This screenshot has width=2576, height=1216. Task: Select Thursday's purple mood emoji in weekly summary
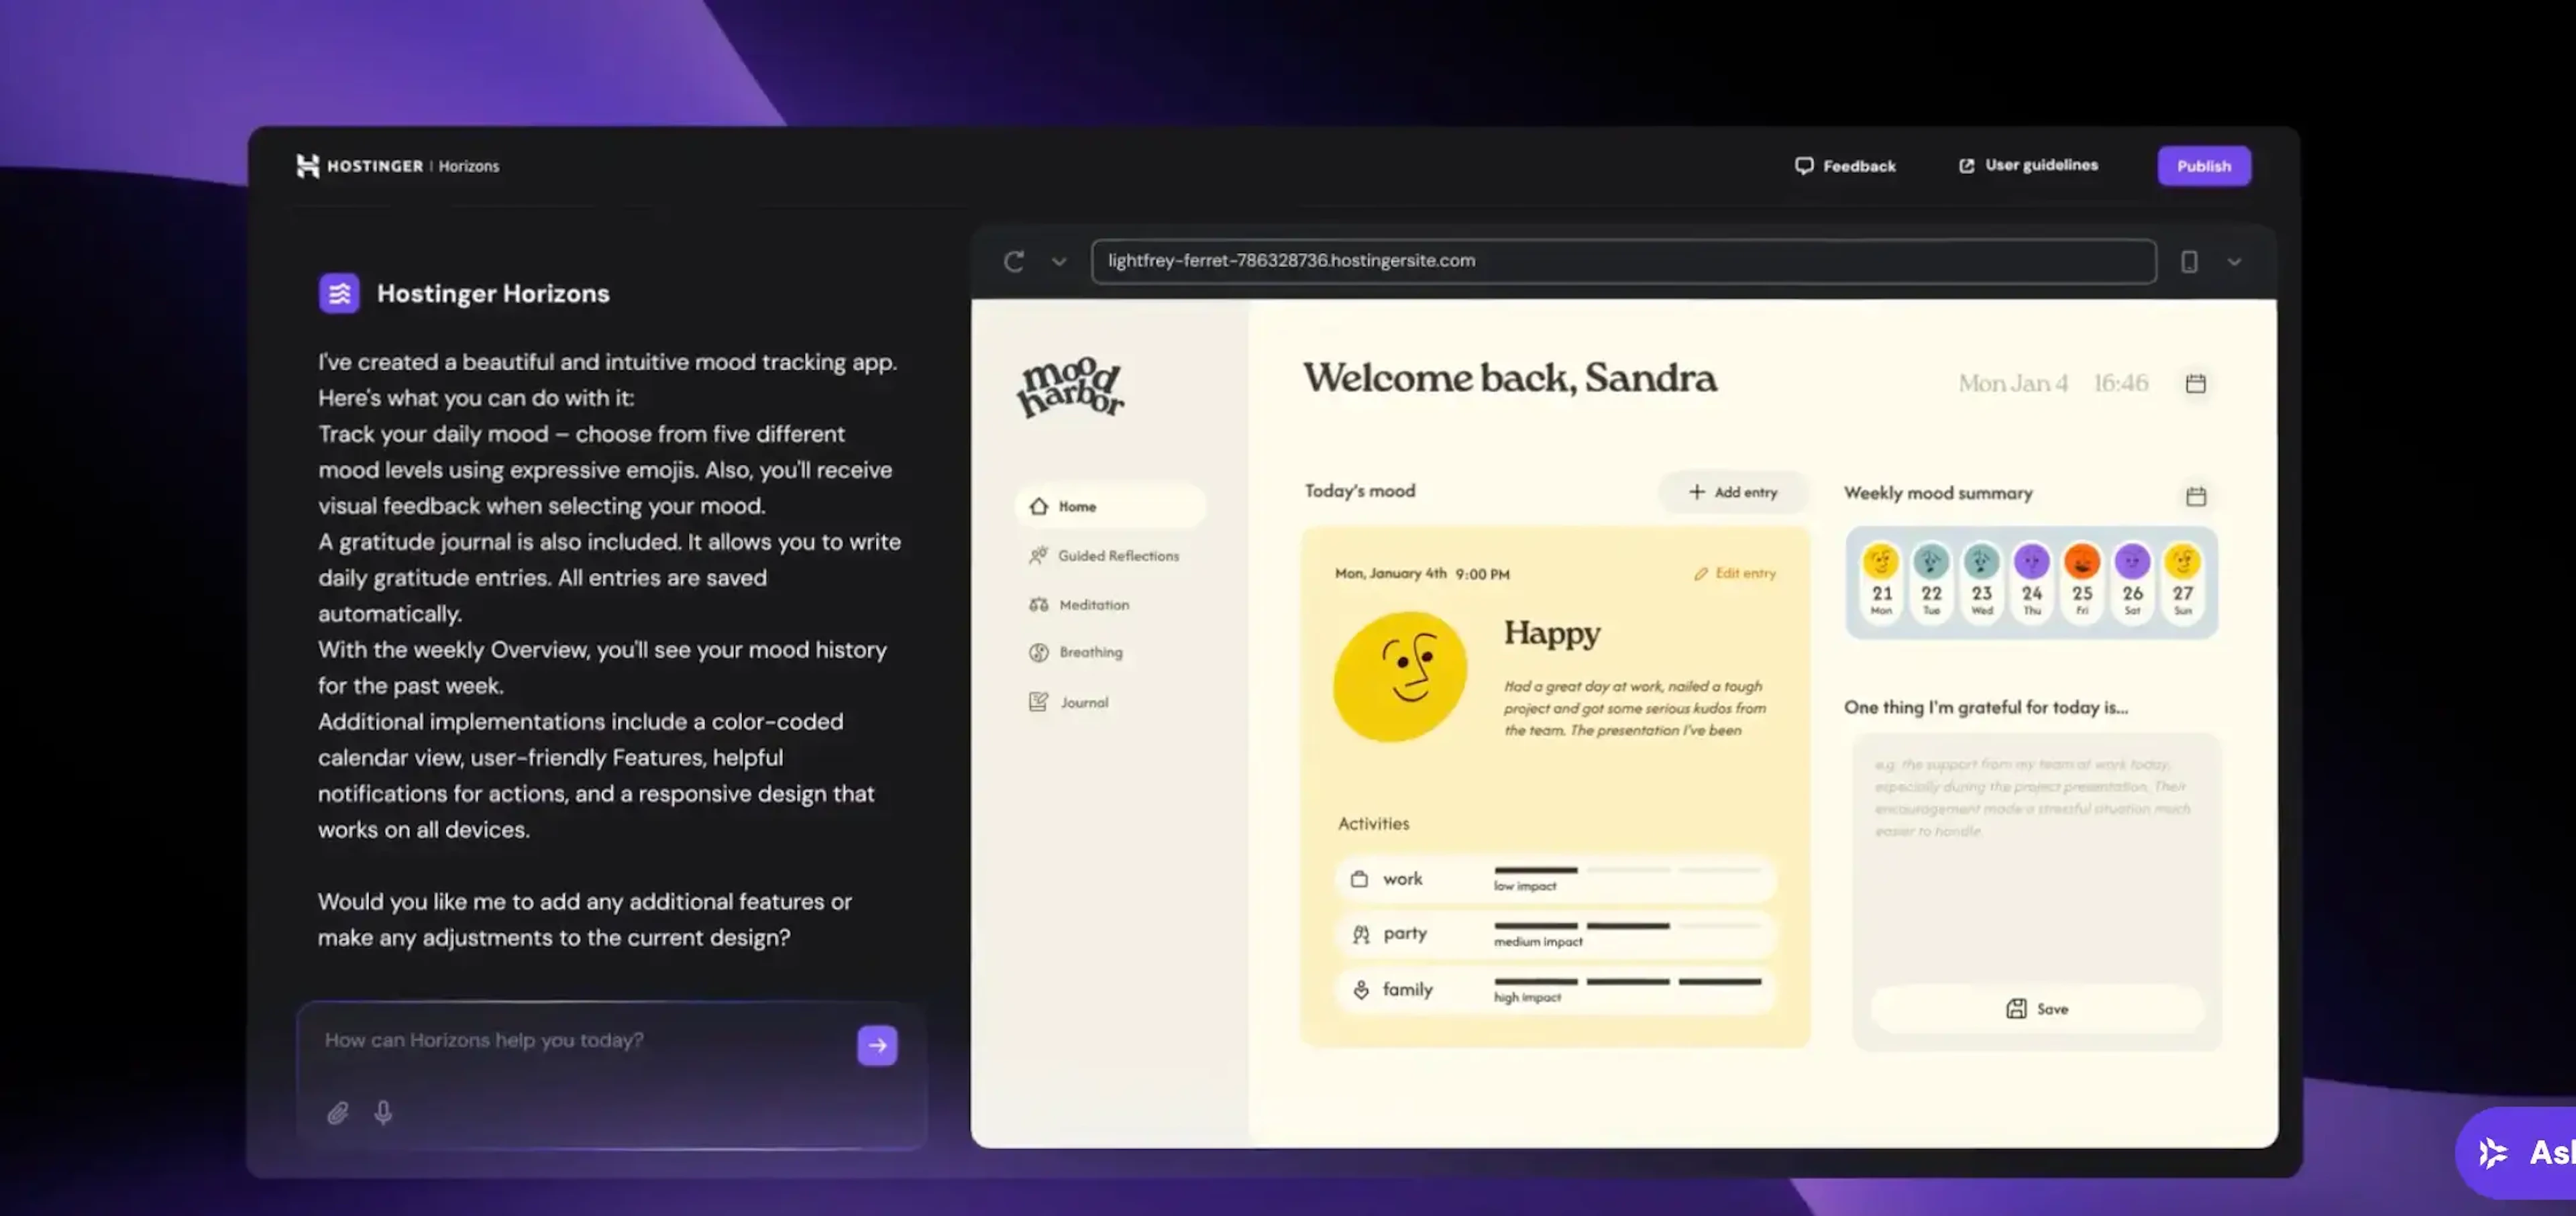click(x=2032, y=563)
